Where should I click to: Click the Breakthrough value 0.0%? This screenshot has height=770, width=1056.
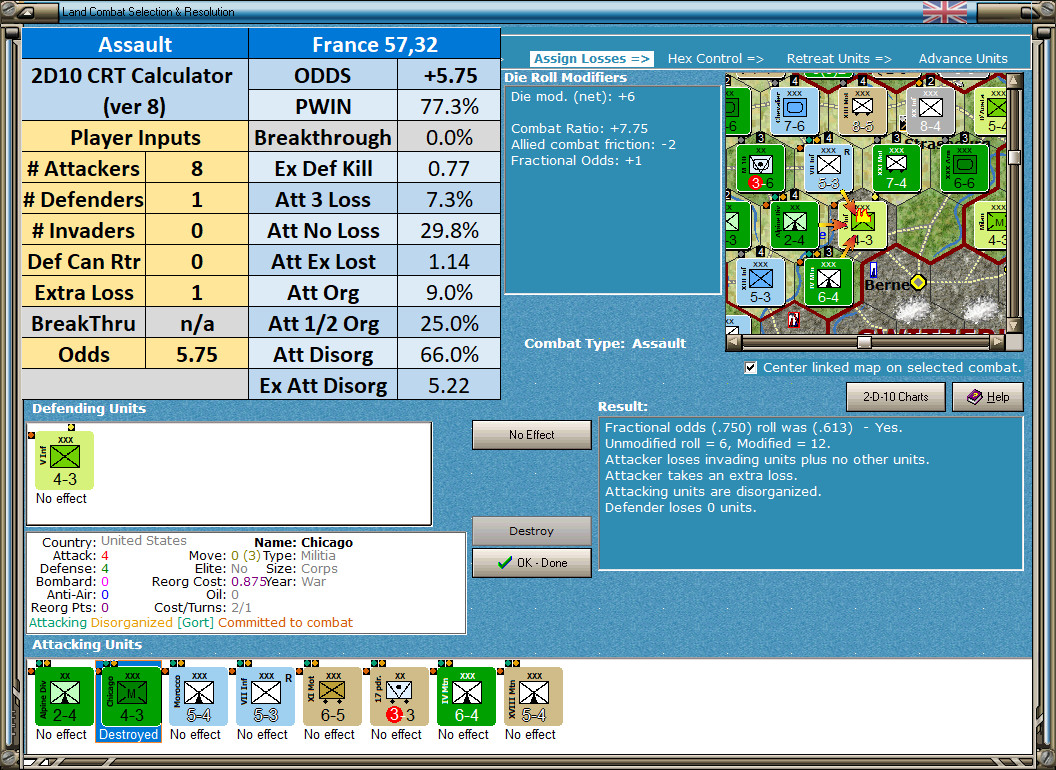(449, 137)
